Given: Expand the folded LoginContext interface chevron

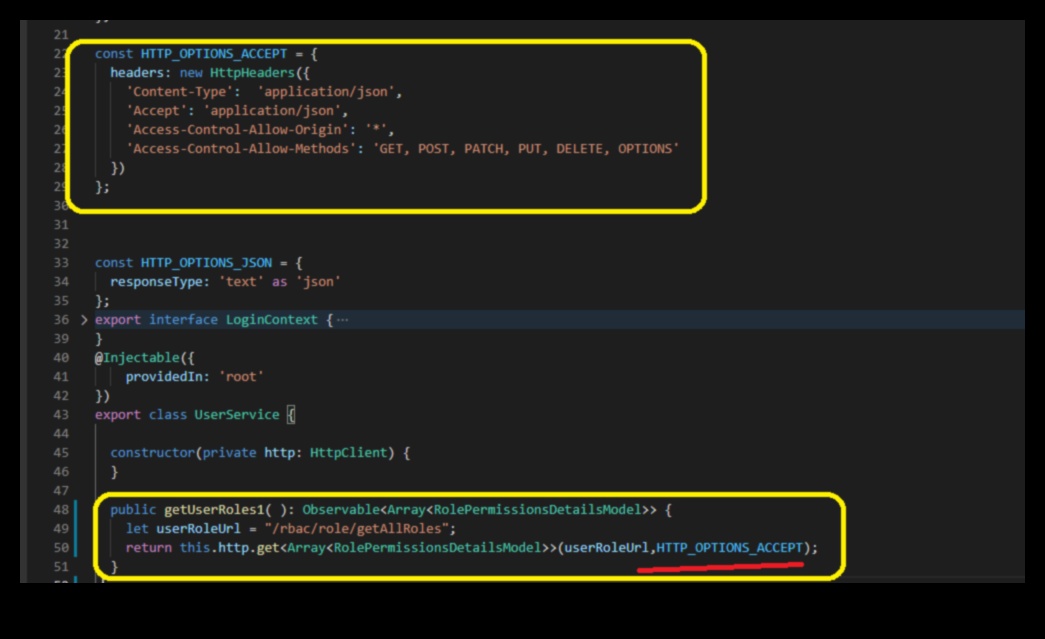Looking at the screenshot, I should (x=85, y=320).
